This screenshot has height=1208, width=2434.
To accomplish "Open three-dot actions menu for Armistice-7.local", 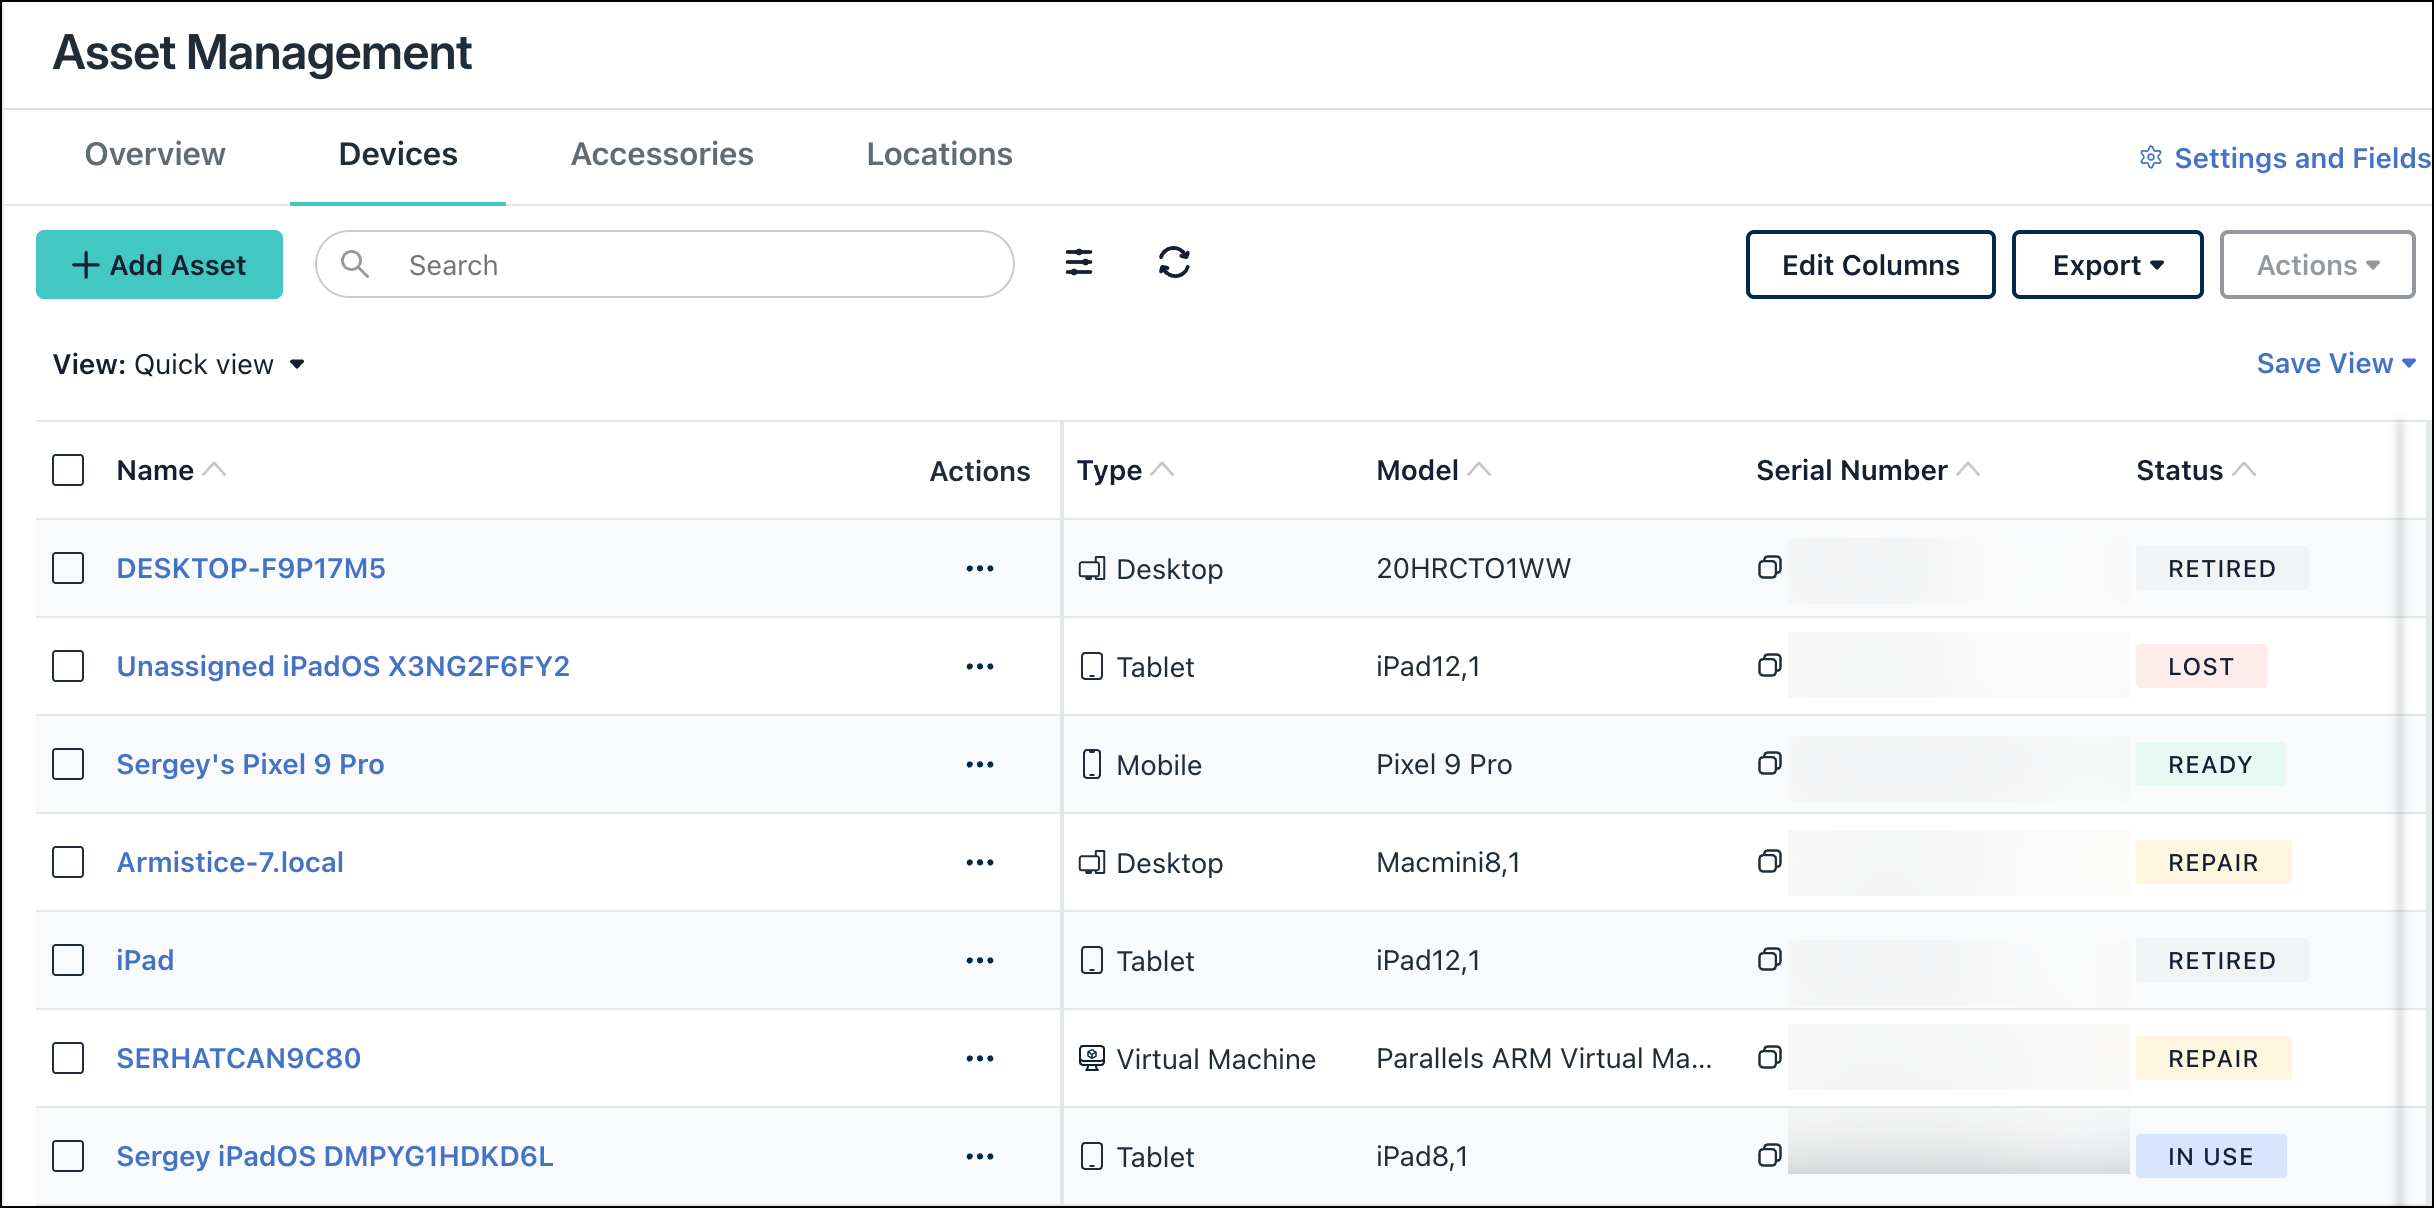I will [979, 862].
